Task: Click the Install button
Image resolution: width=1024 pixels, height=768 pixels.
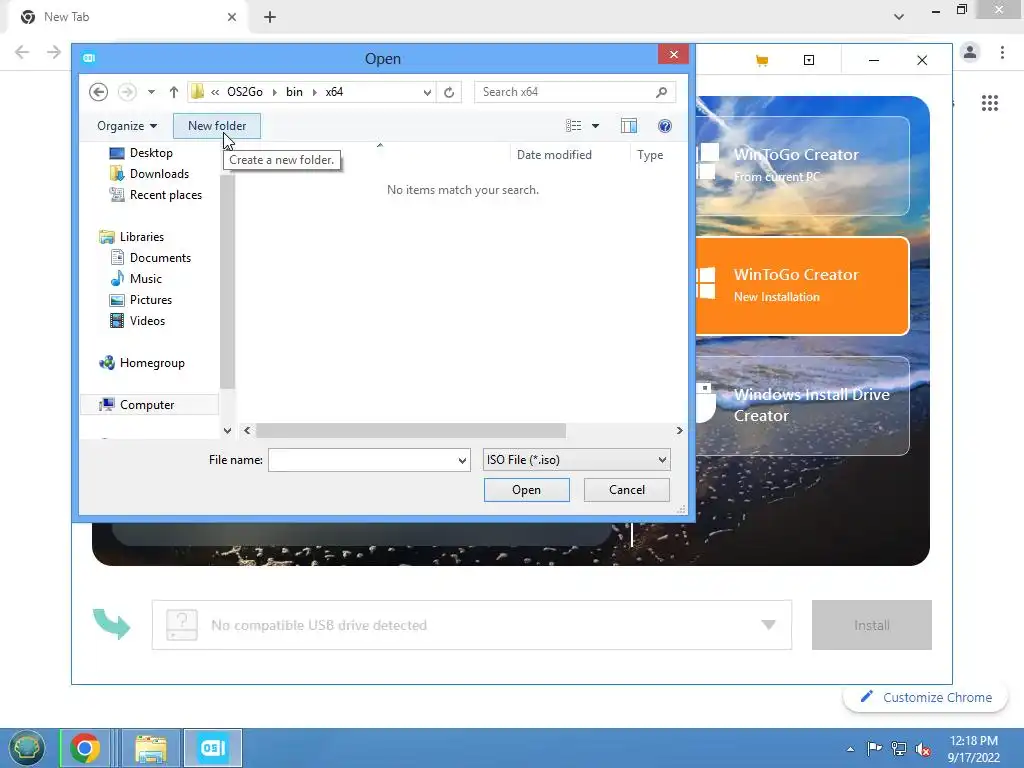Action: coord(872,625)
